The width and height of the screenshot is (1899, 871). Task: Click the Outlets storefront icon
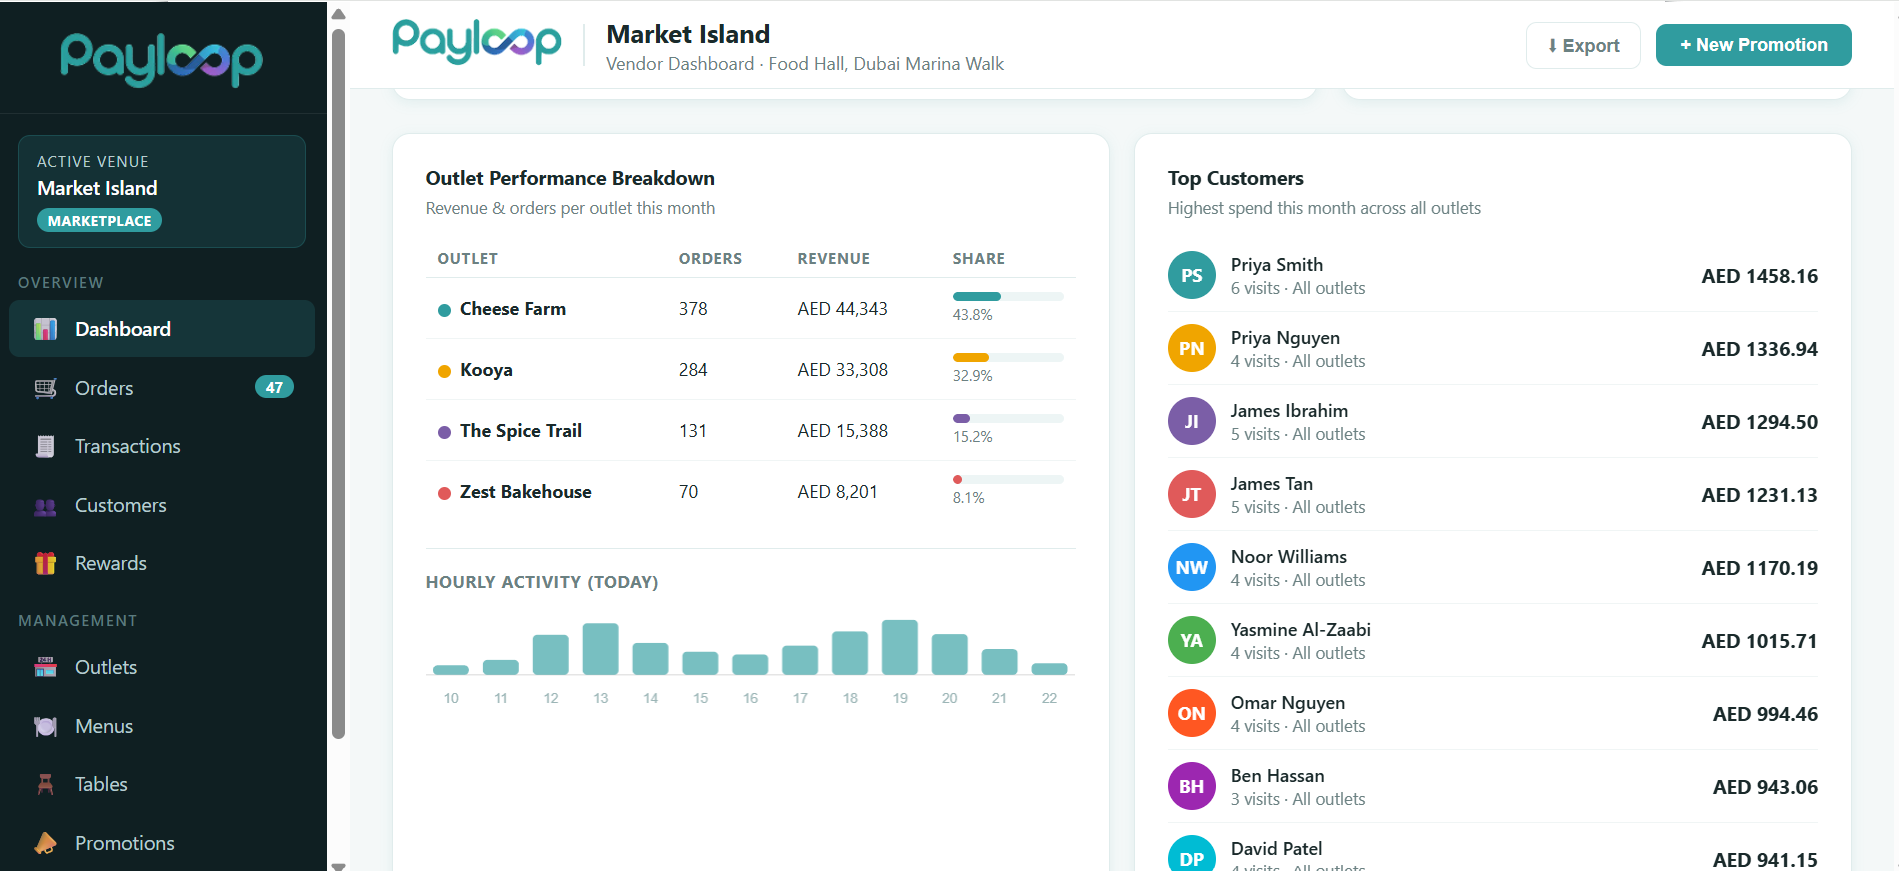pos(45,667)
